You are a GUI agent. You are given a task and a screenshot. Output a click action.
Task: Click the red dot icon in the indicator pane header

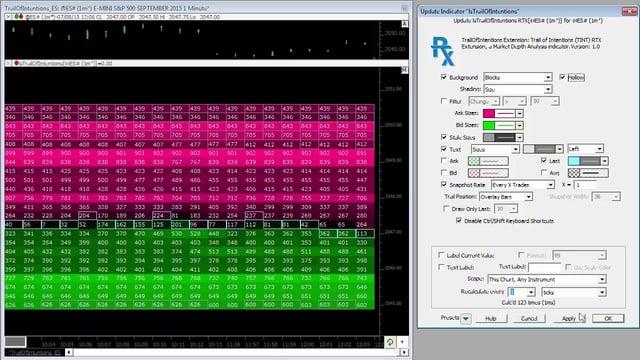tap(16, 63)
